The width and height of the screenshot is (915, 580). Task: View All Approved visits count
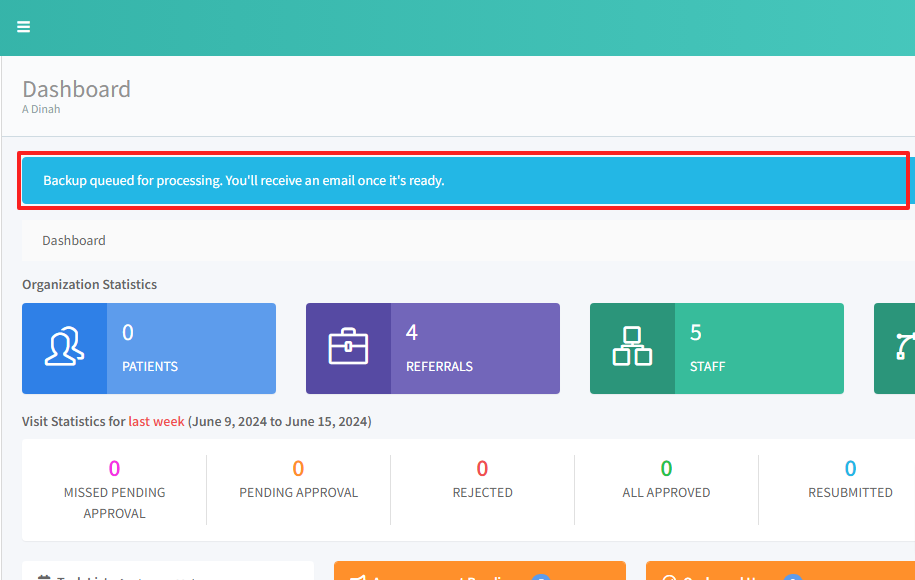point(666,468)
